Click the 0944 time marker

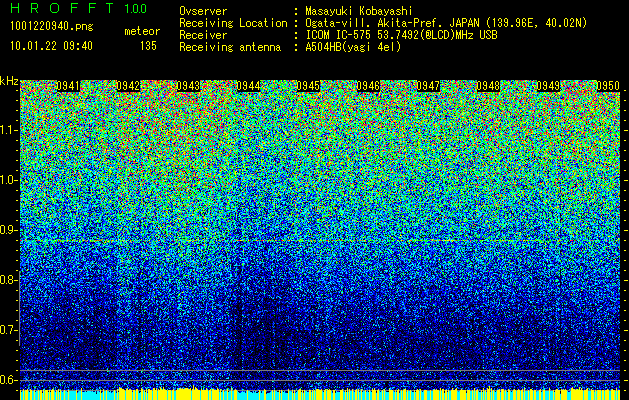tap(248, 86)
